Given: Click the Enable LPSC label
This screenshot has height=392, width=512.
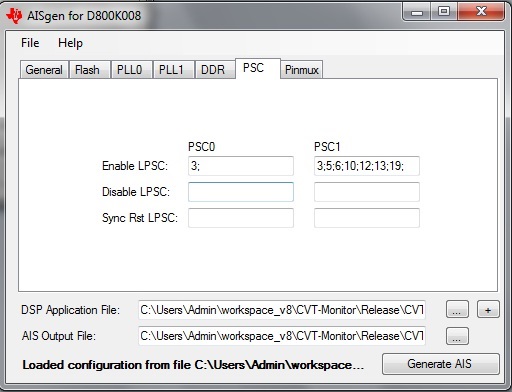Looking at the screenshot, I should (135, 166).
